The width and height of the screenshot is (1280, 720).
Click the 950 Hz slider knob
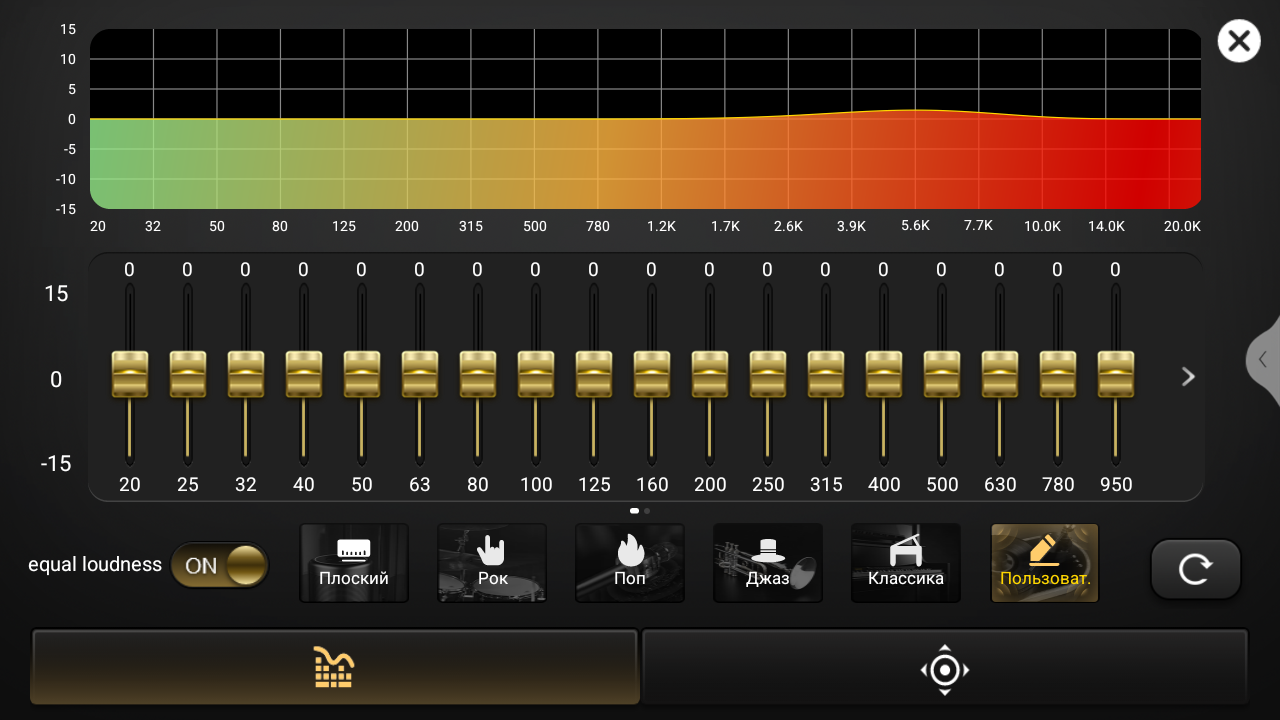(1116, 374)
